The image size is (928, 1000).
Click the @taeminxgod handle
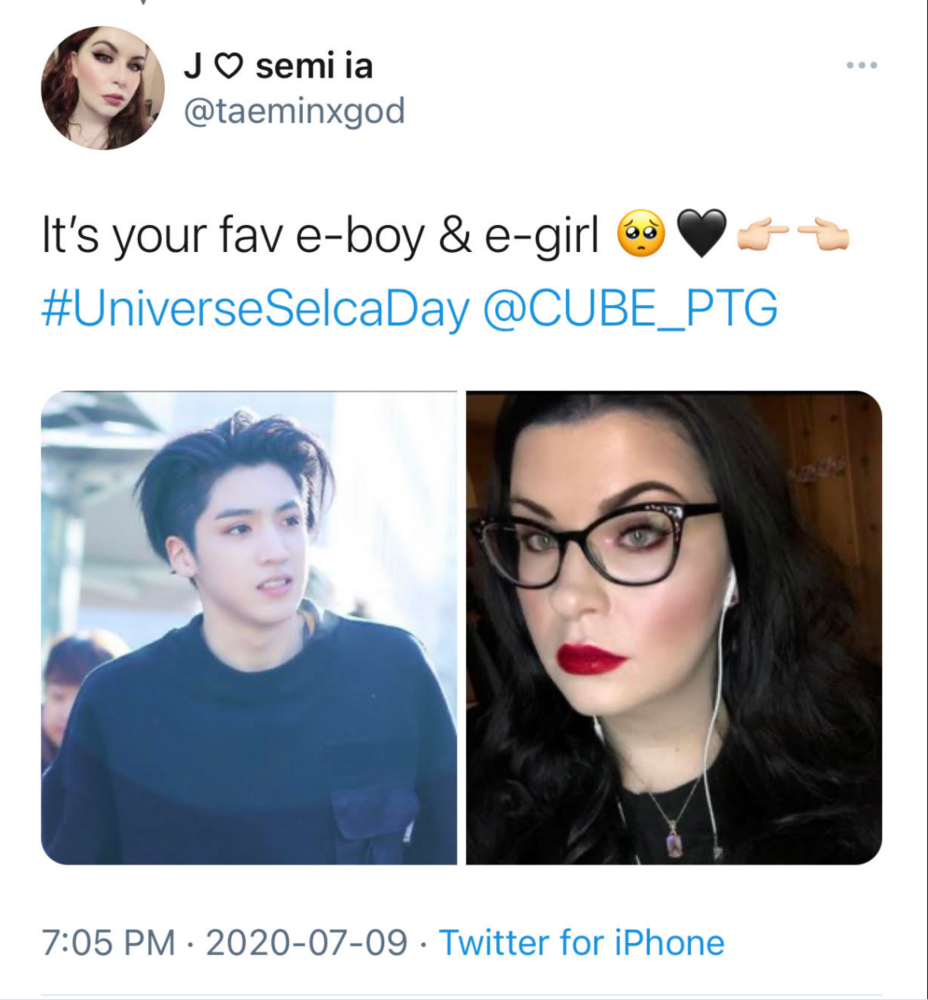click(295, 112)
